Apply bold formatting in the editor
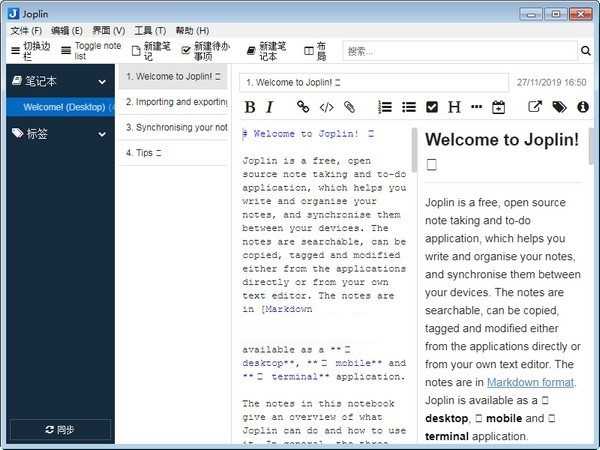 point(250,107)
